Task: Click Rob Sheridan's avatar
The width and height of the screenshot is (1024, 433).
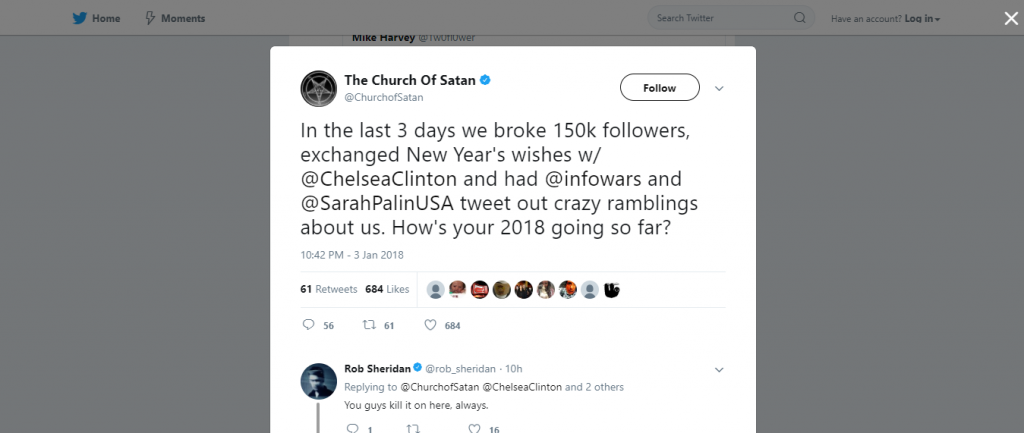Action: tap(317, 380)
